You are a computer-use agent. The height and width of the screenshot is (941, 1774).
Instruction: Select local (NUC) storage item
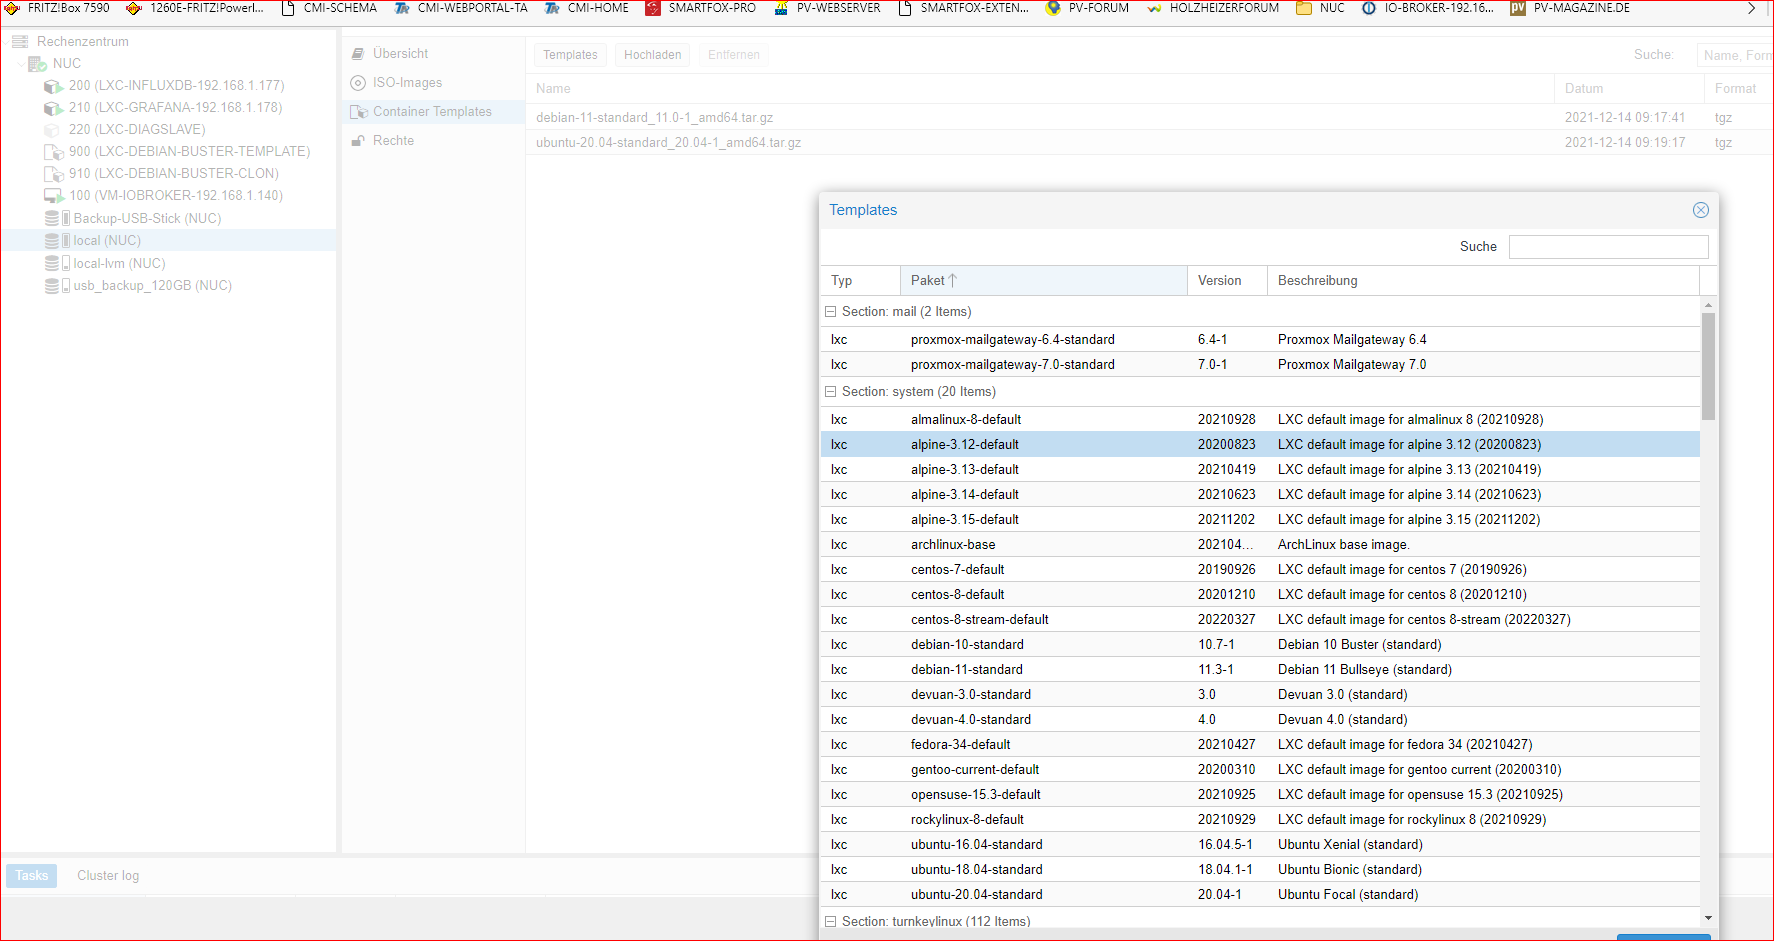(168, 241)
